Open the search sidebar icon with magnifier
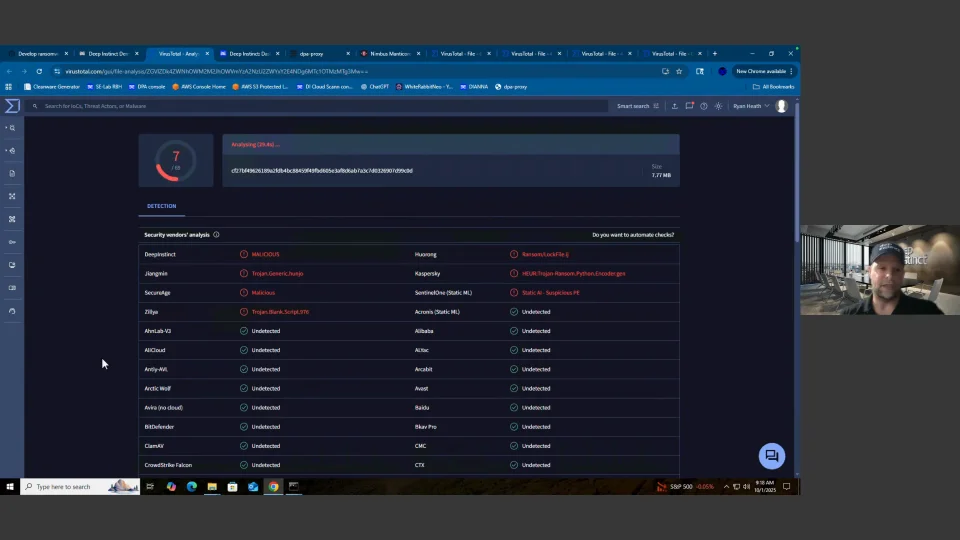Image resolution: width=960 pixels, height=540 pixels. [12, 128]
